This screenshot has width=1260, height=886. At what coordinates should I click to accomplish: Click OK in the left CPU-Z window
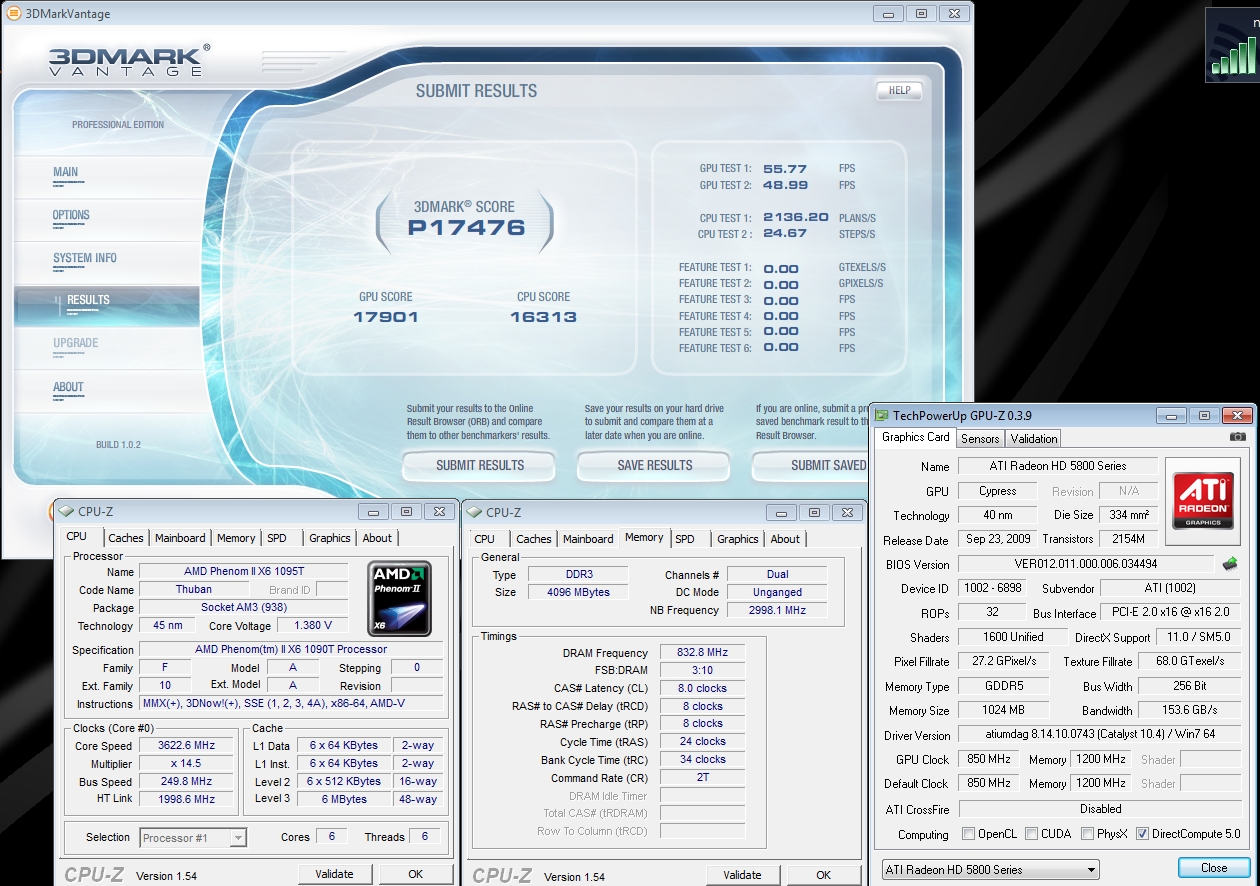pos(415,874)
